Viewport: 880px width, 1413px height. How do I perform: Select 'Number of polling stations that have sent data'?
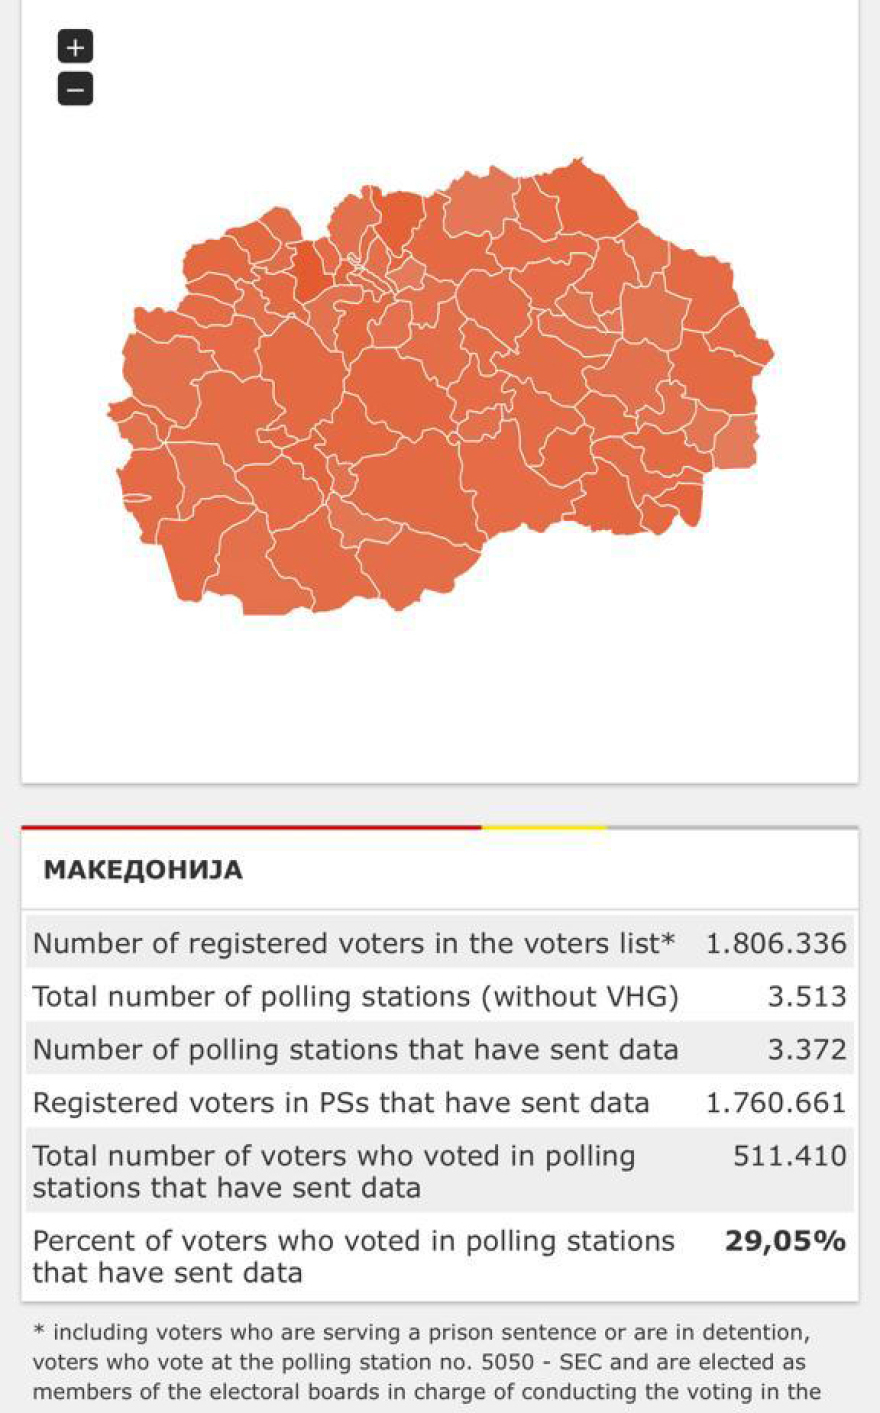click(355, 1050)
